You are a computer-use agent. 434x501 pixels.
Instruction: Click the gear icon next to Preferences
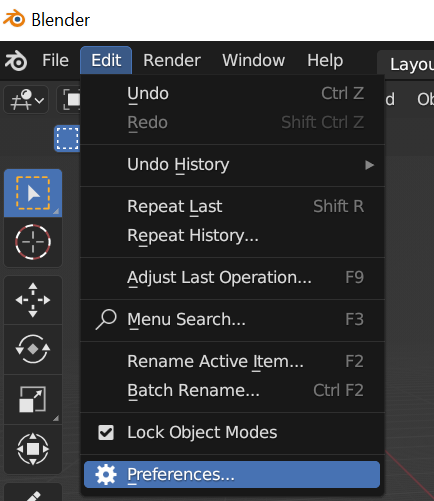click(x=106, y=475)
